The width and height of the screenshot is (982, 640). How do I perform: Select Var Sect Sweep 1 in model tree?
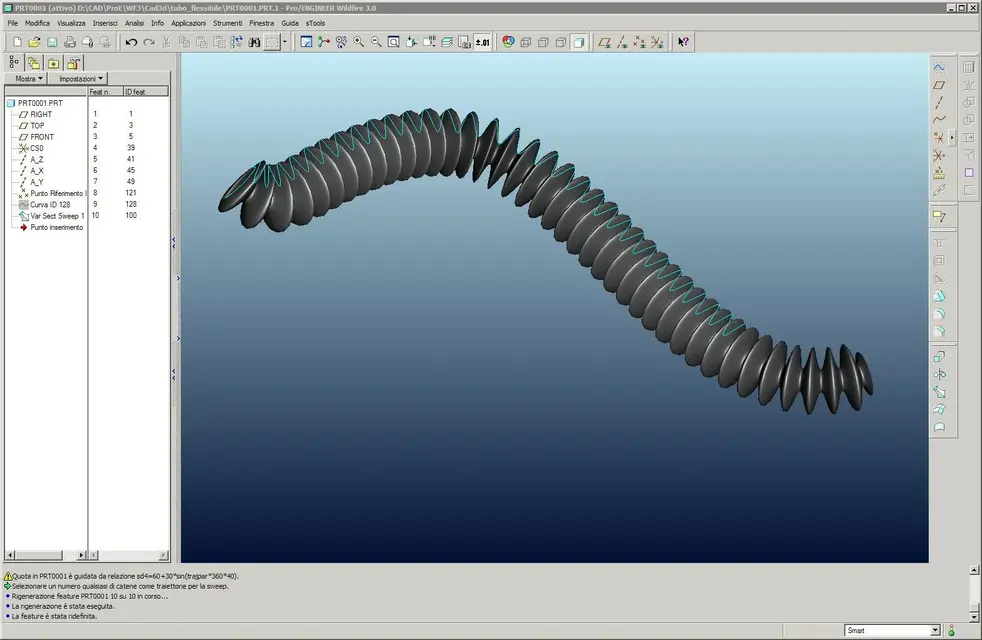tap(57, 215)
